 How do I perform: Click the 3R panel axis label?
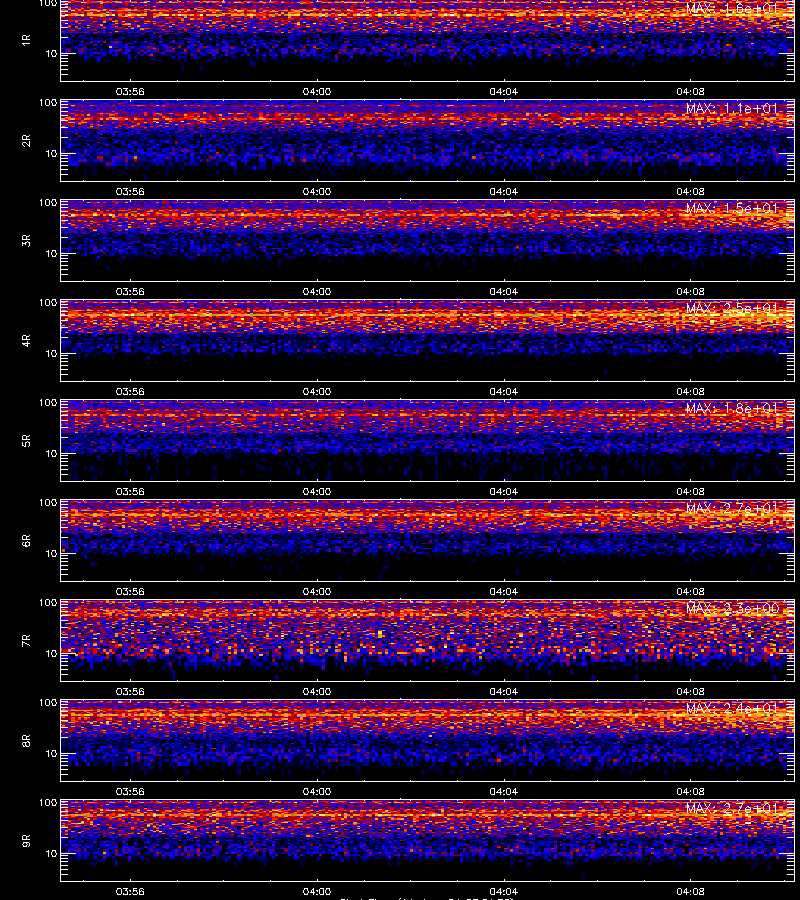[26, 240]
